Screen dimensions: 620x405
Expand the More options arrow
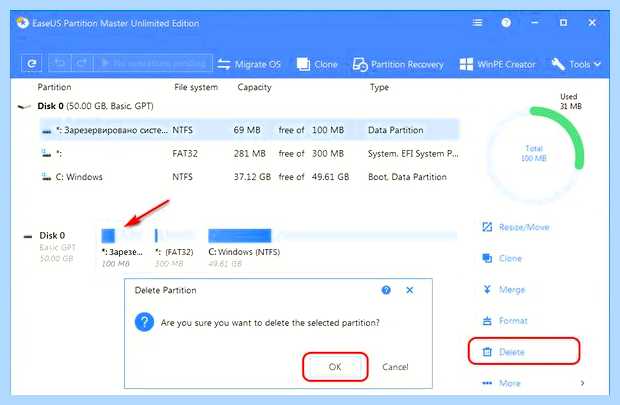pyautogui.click(x=582, y=383)
